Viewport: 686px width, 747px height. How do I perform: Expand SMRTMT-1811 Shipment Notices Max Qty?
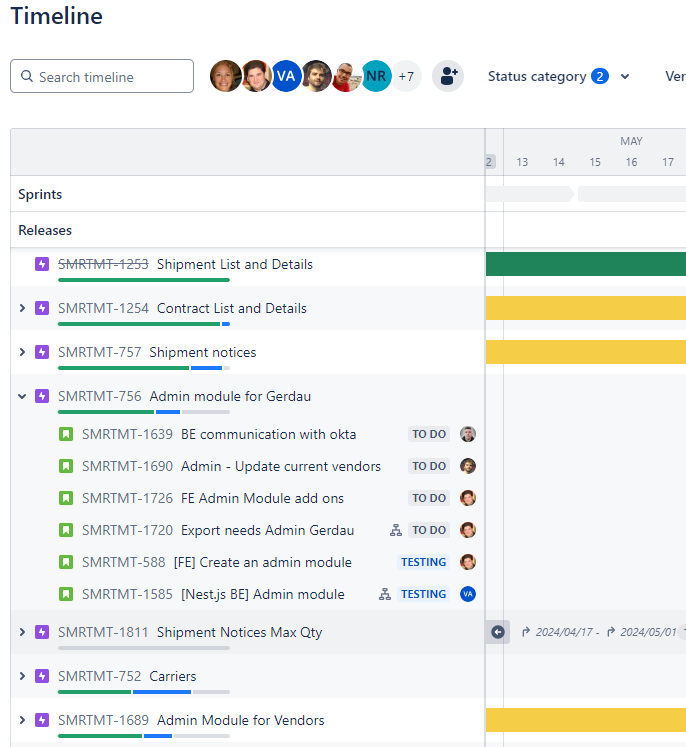click(x=22, y=632)
